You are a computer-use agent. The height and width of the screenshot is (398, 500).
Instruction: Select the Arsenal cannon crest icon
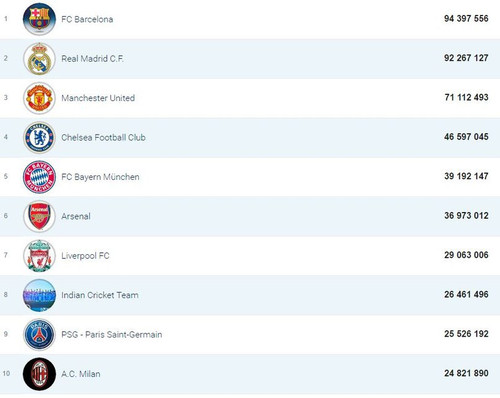39,216
